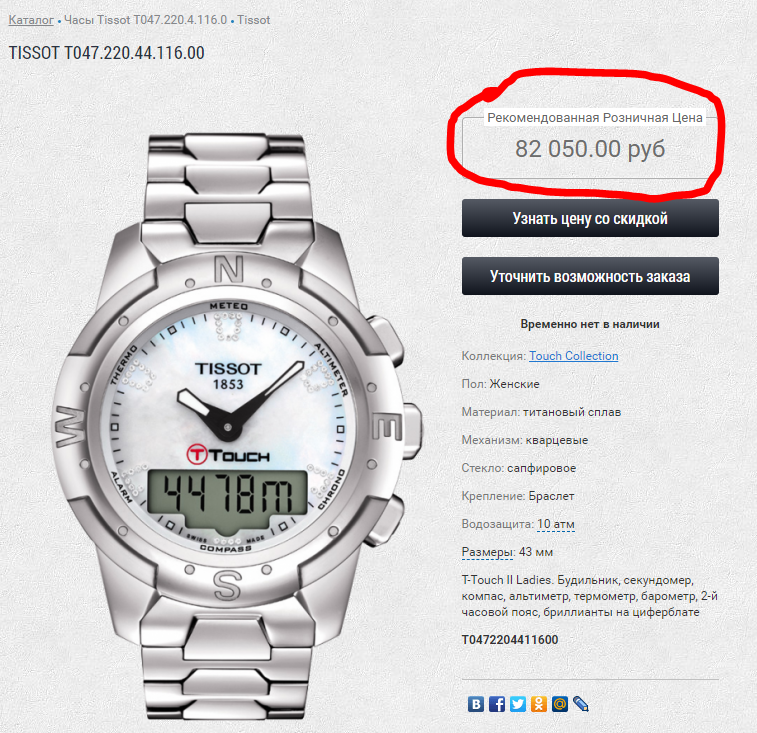Image resolution: width=757 pixels, height=733 pixels.
Task: Click the 'Временно нет в наличии' status text
Action: click(x=590, y=324)
